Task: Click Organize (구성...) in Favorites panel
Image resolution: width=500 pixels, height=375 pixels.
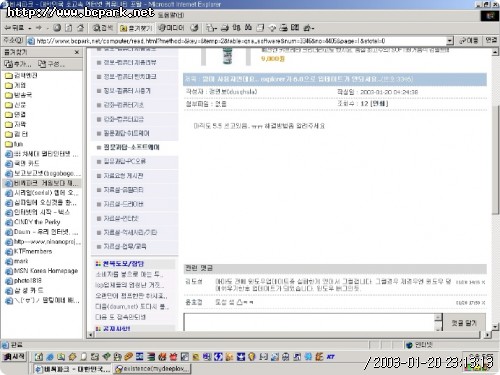Action: coord(51,63)
